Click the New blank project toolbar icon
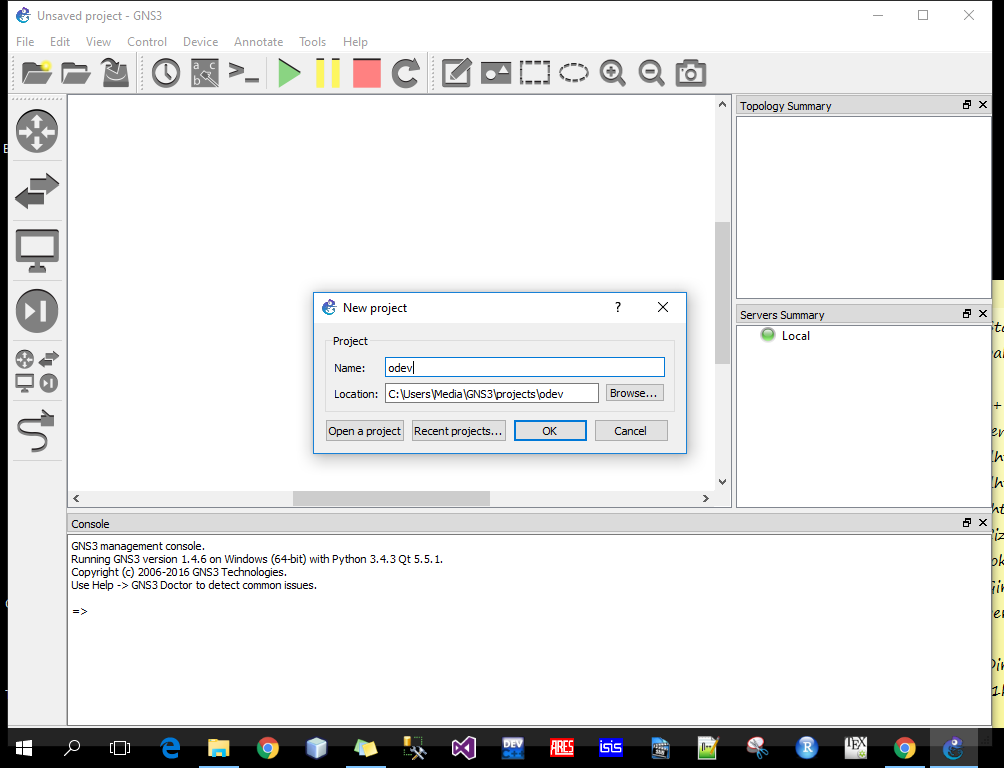The width and height of the screenshot is (1004, 768). click(36, 72)
